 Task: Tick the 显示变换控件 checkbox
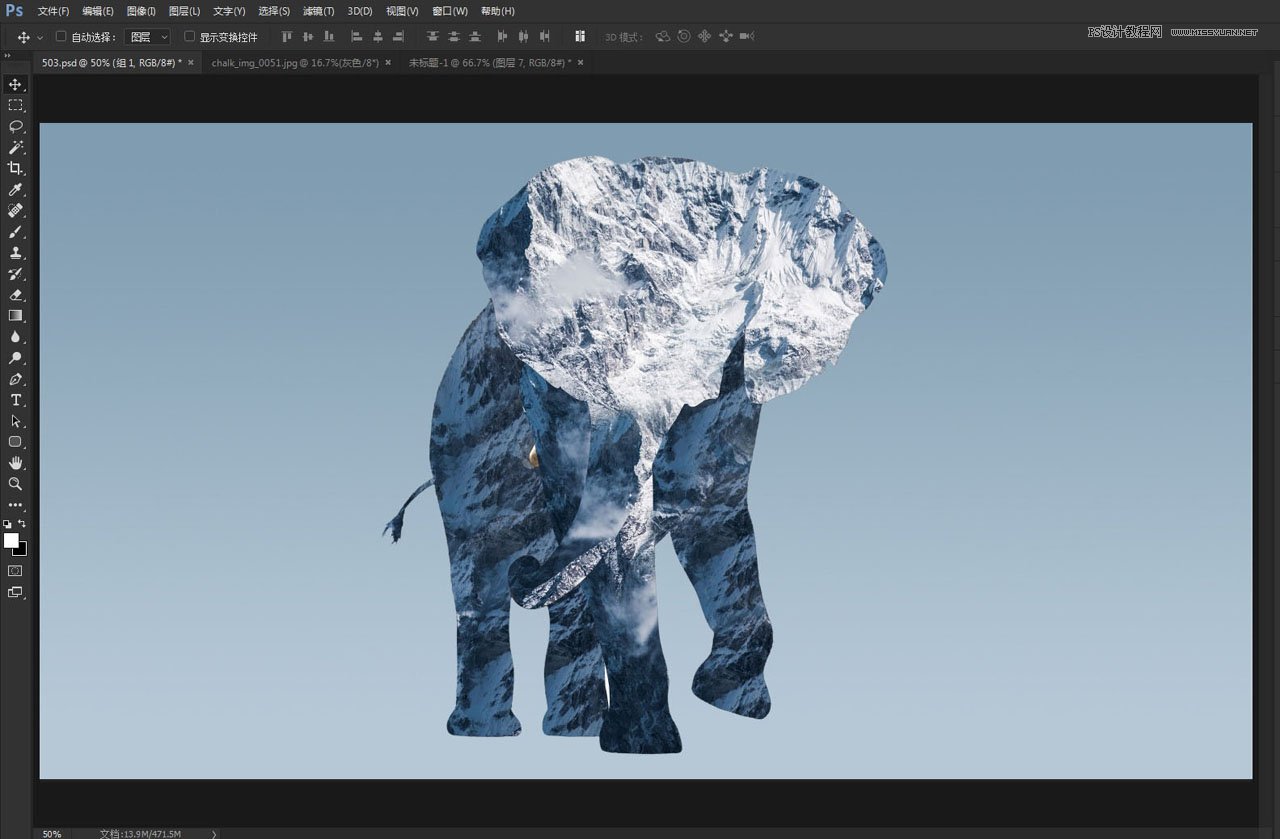click(x=190, y=37)
